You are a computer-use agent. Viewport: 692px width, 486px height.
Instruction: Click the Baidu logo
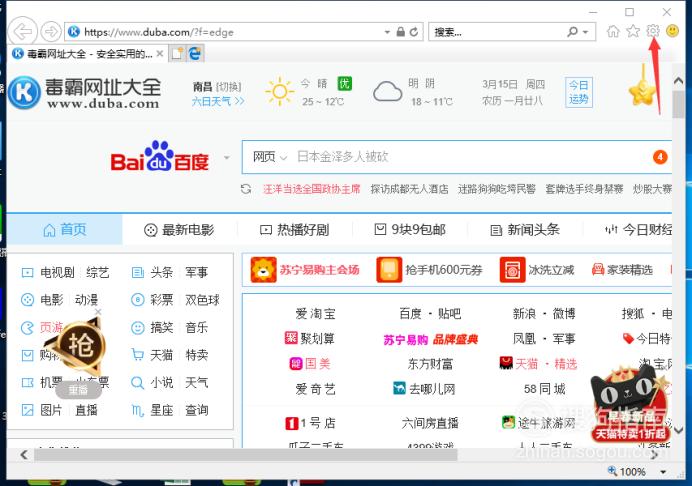(x=159, y=157)
